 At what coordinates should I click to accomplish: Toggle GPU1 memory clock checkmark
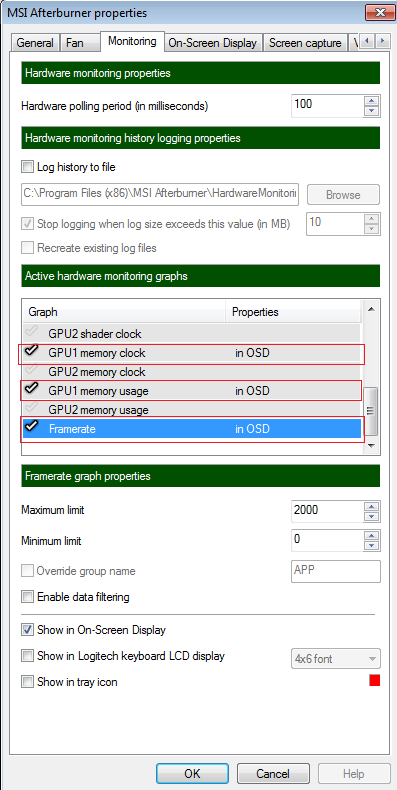(x=32, y=352)
